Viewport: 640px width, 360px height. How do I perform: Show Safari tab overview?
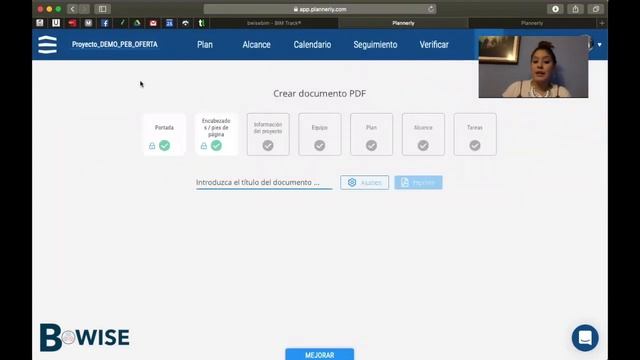tap(596, 9)
